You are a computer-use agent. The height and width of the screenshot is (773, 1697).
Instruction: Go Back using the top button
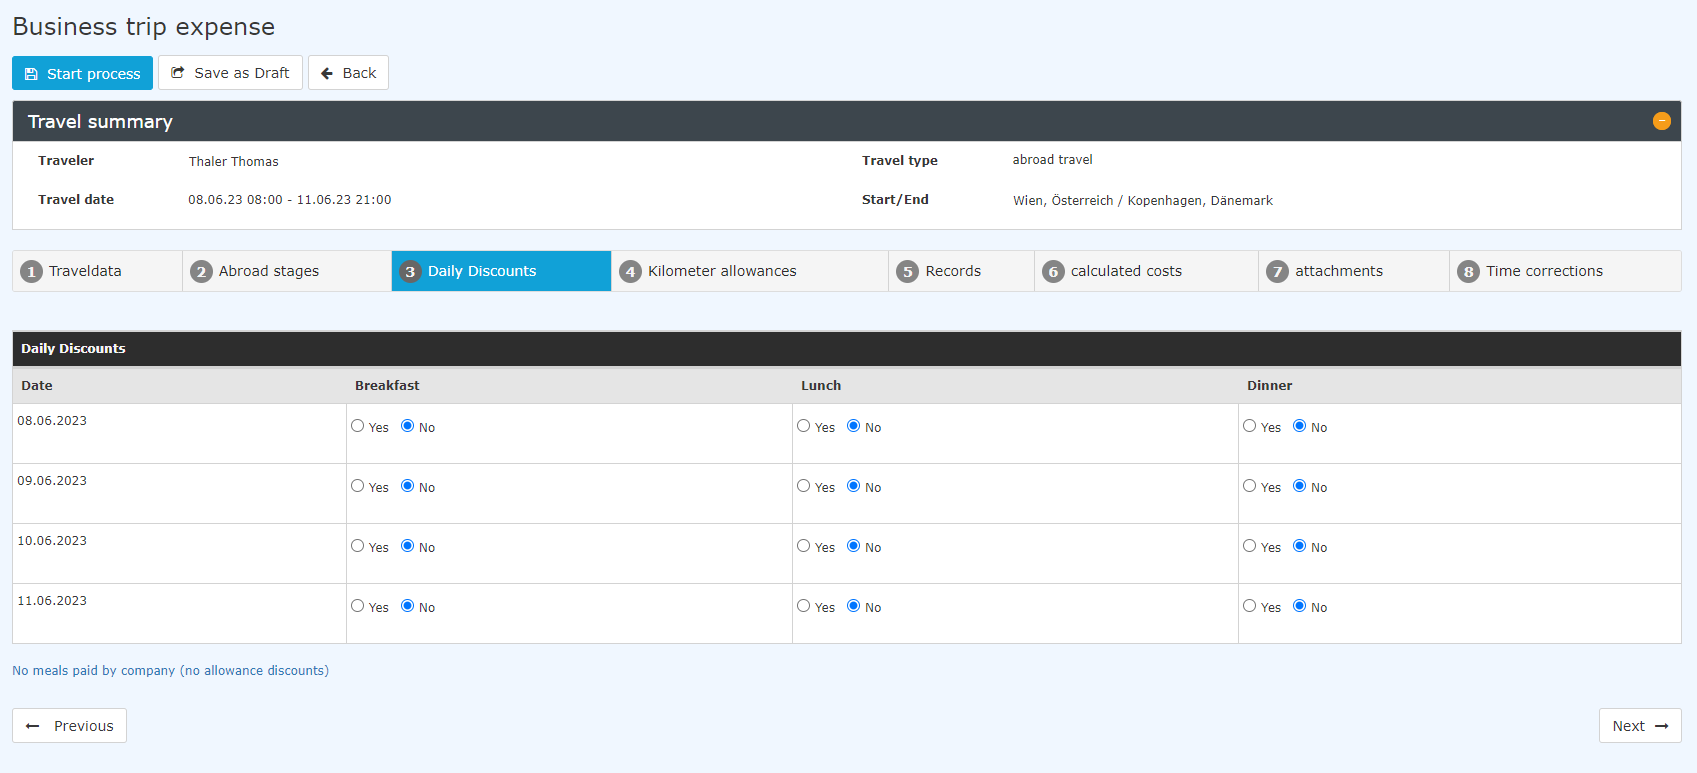click(348, 73)
